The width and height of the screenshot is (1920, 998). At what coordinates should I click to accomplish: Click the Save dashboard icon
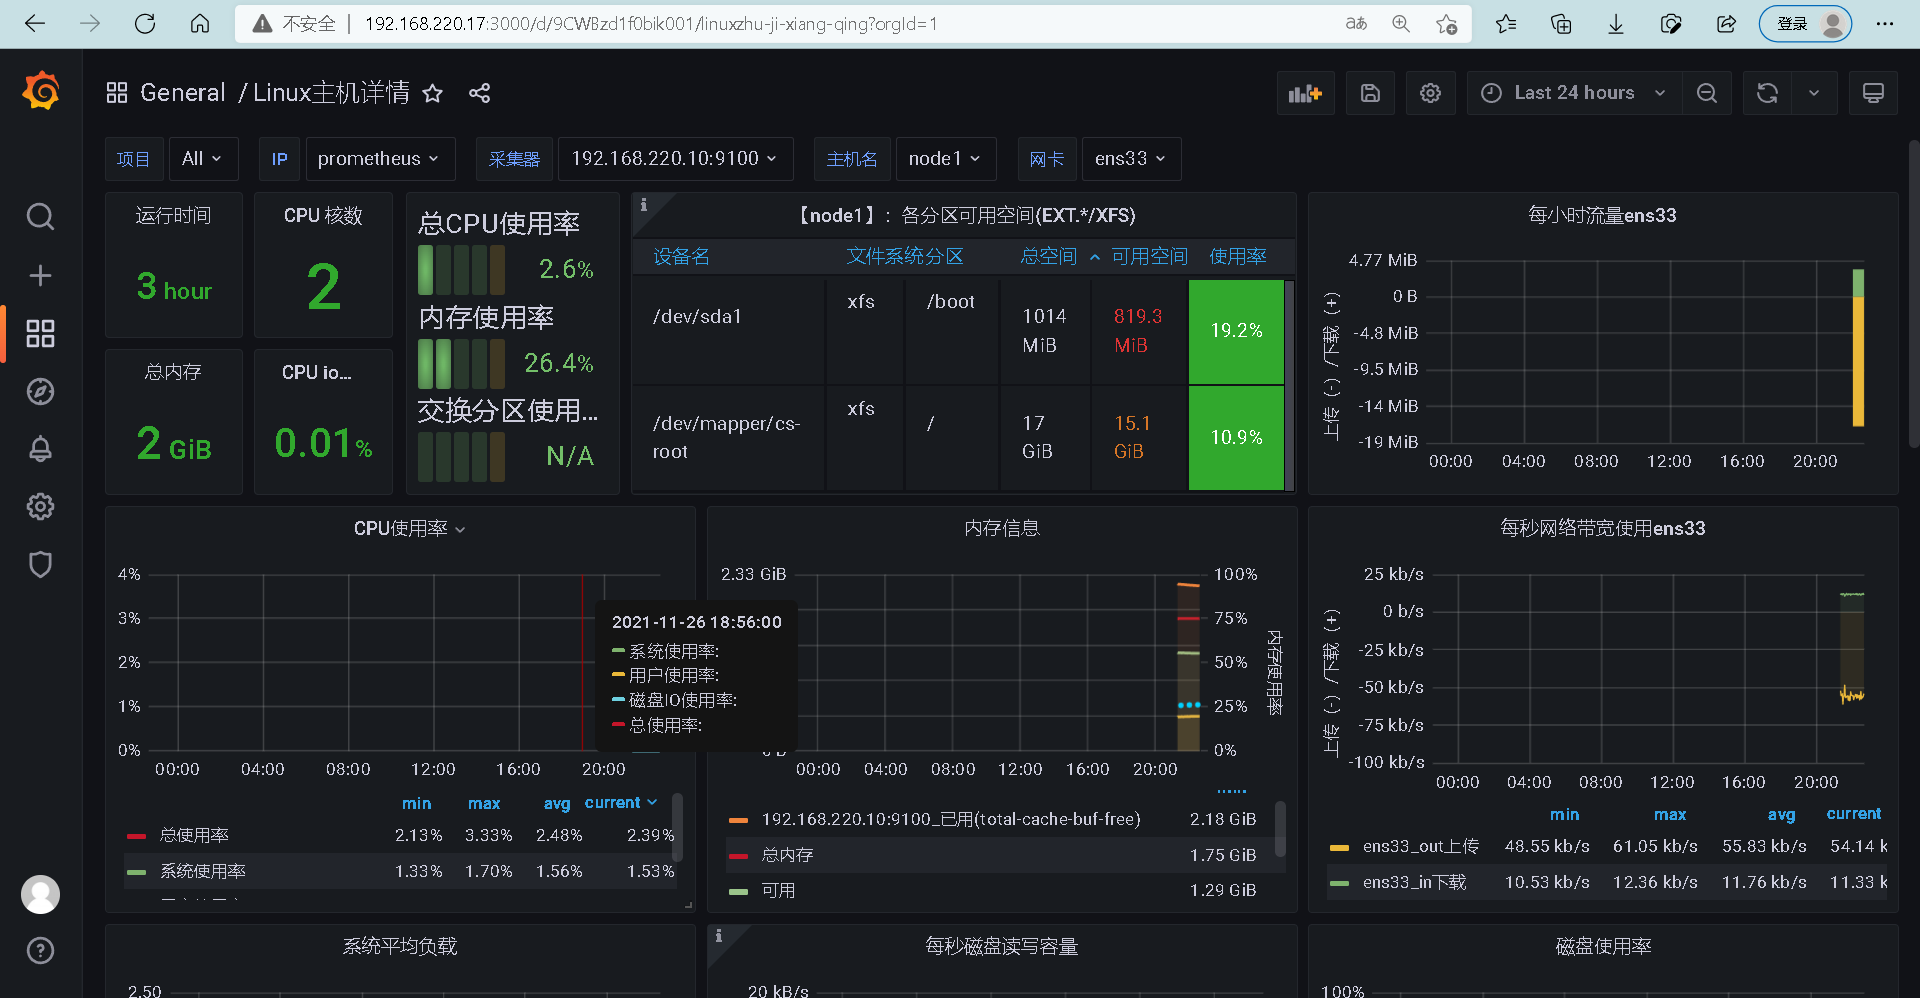click(1370, 93)
